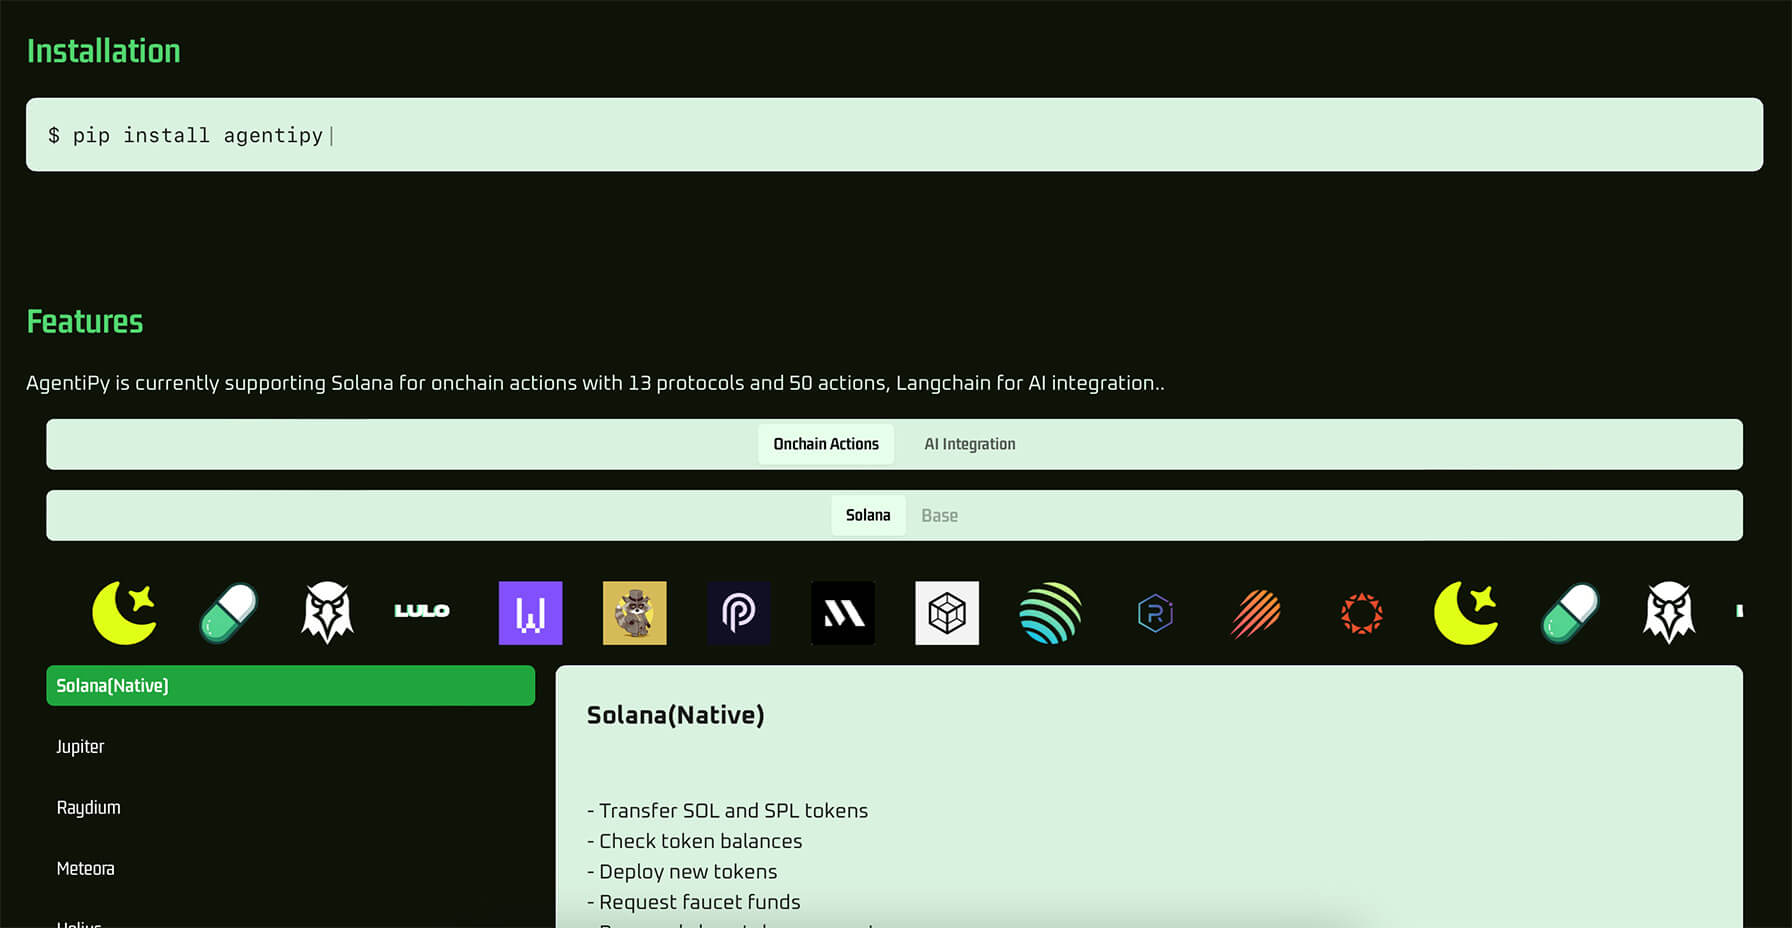Select the Onchain Actions tab
The image size is (1792, 928).
tap(826, 444)
